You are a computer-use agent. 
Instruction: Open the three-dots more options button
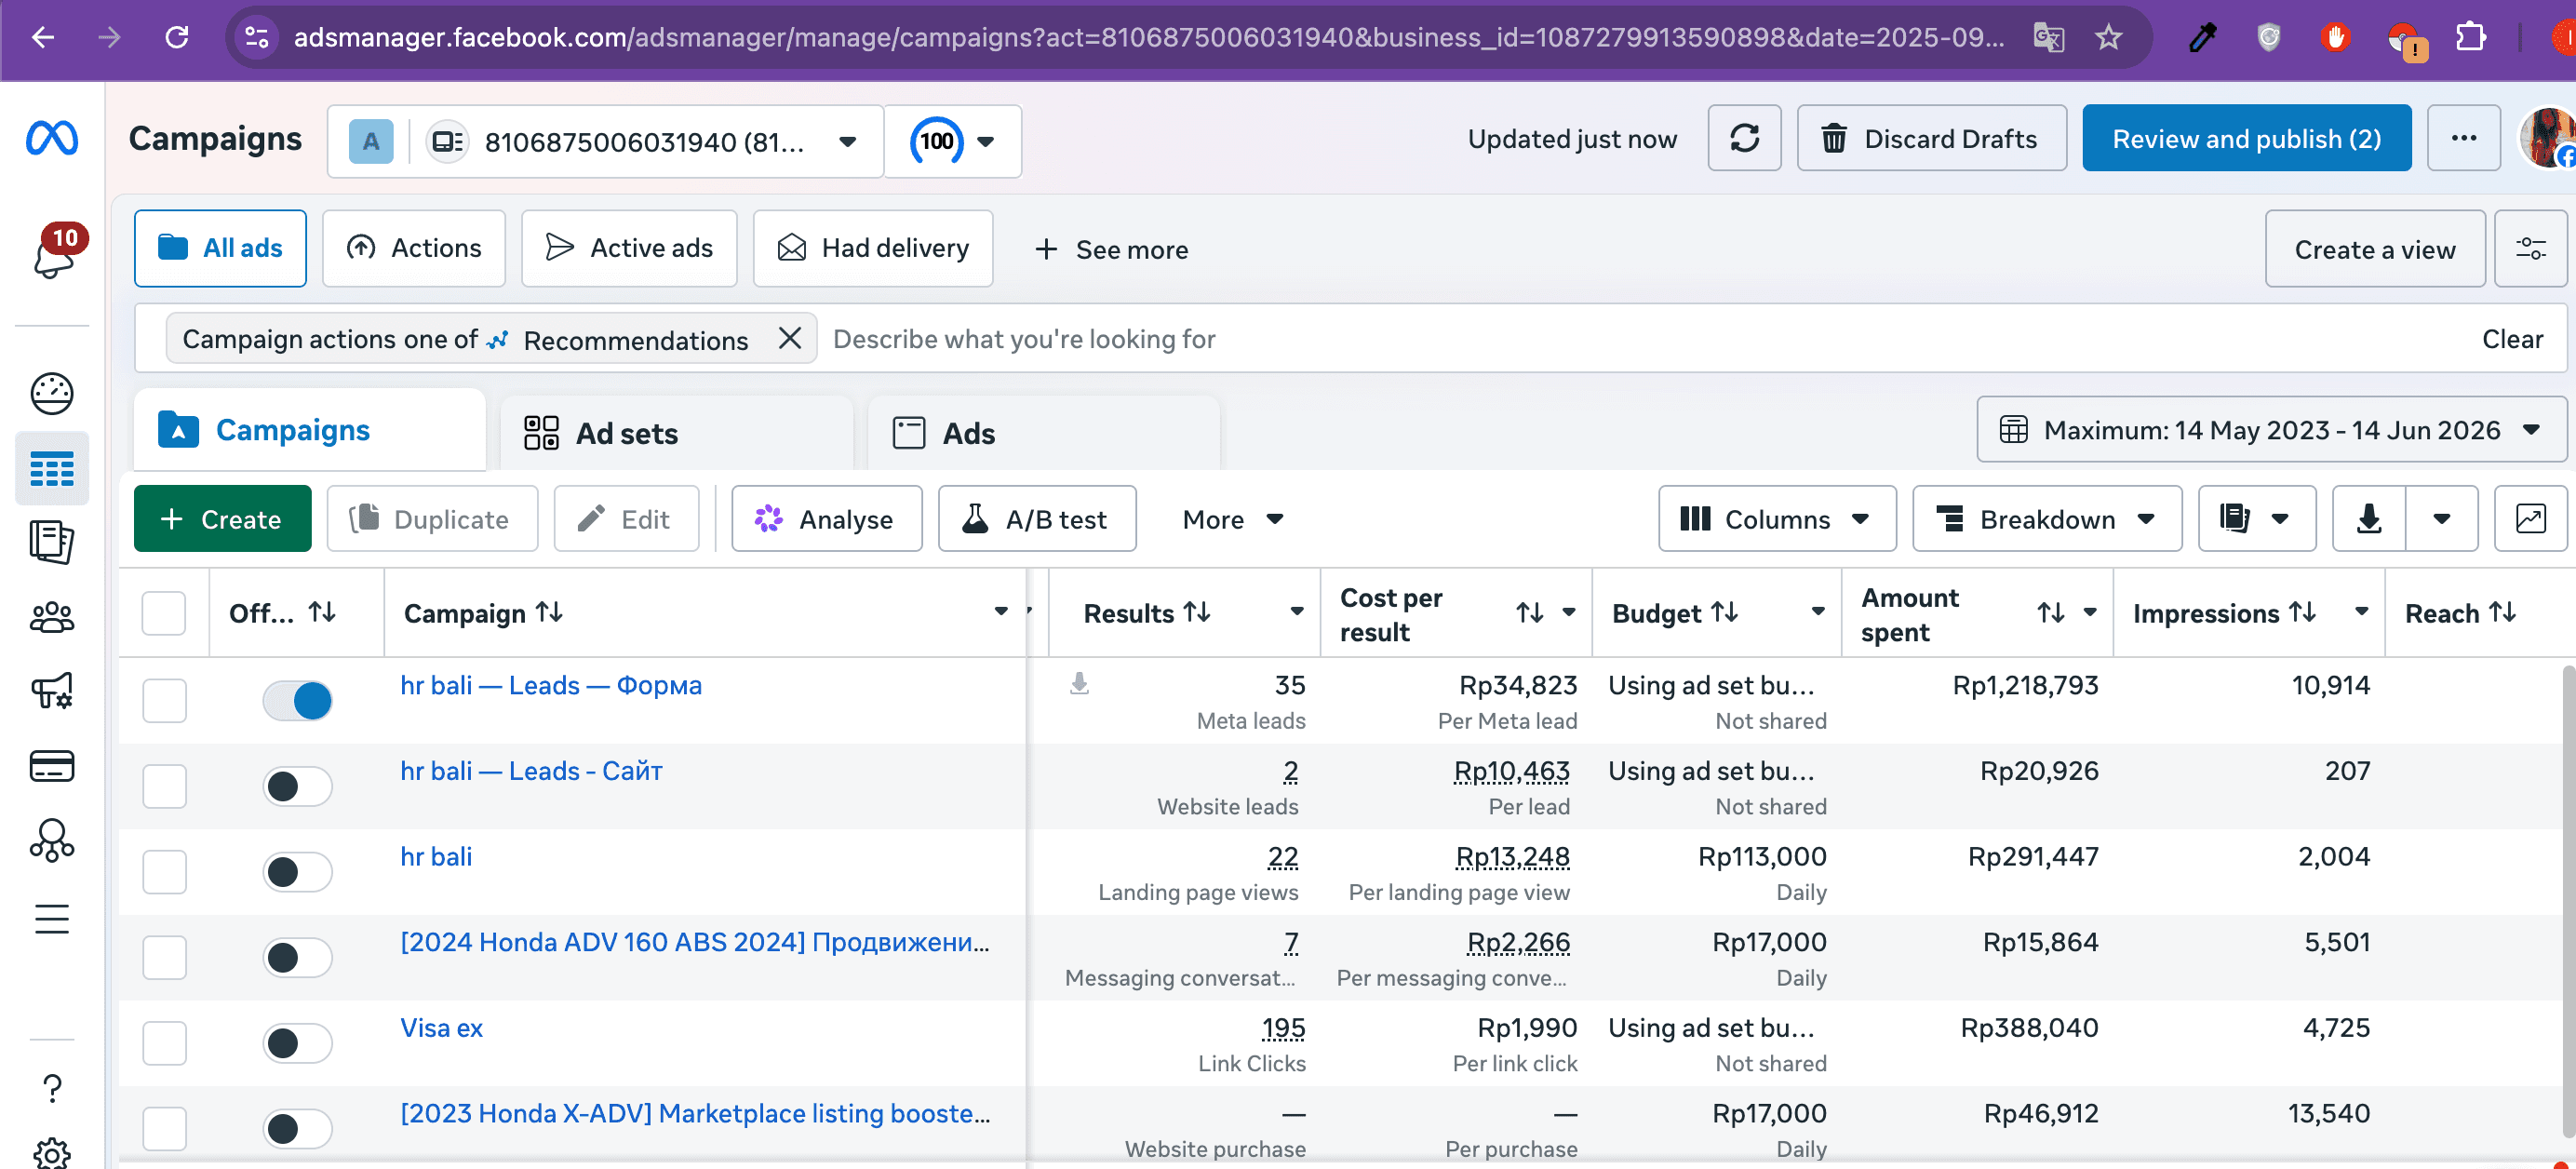tap(2463, 138)
